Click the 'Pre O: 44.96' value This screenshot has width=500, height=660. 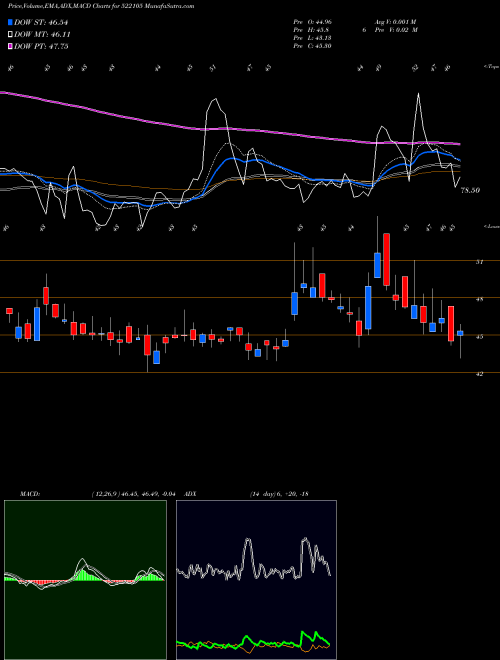[x=313, y=22]
